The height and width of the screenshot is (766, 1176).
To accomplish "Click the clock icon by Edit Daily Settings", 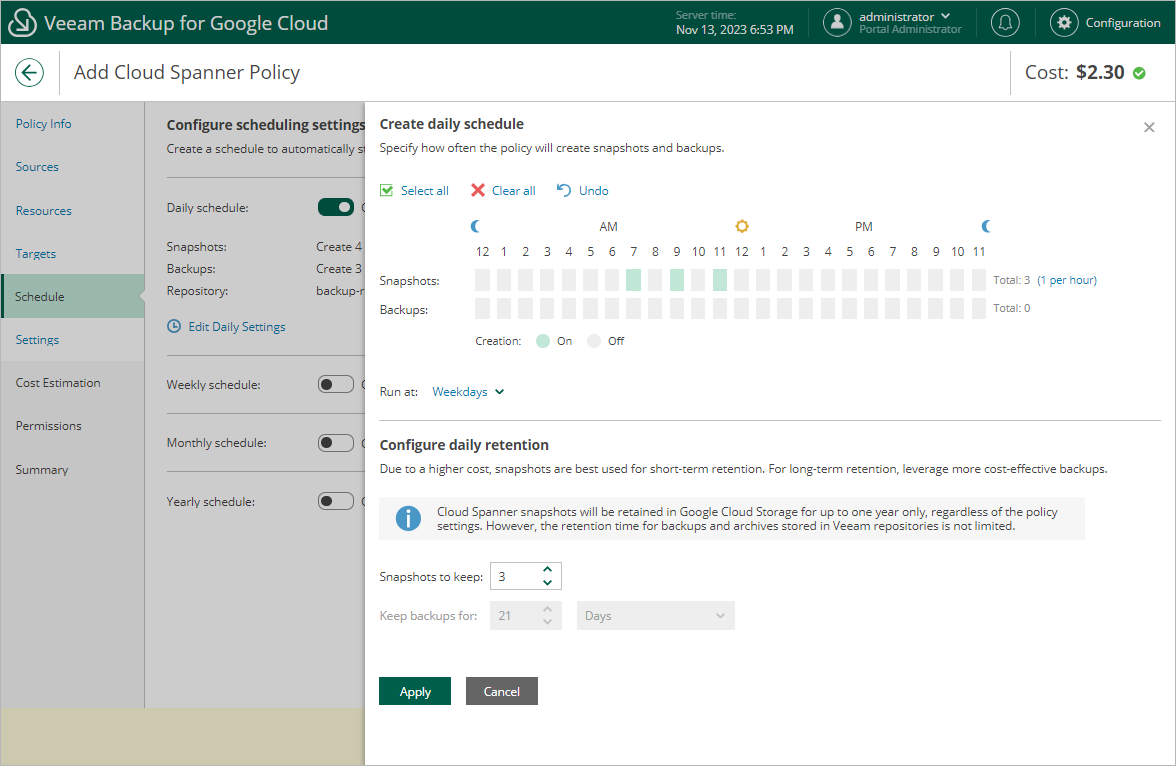I will tap(174, 326).
